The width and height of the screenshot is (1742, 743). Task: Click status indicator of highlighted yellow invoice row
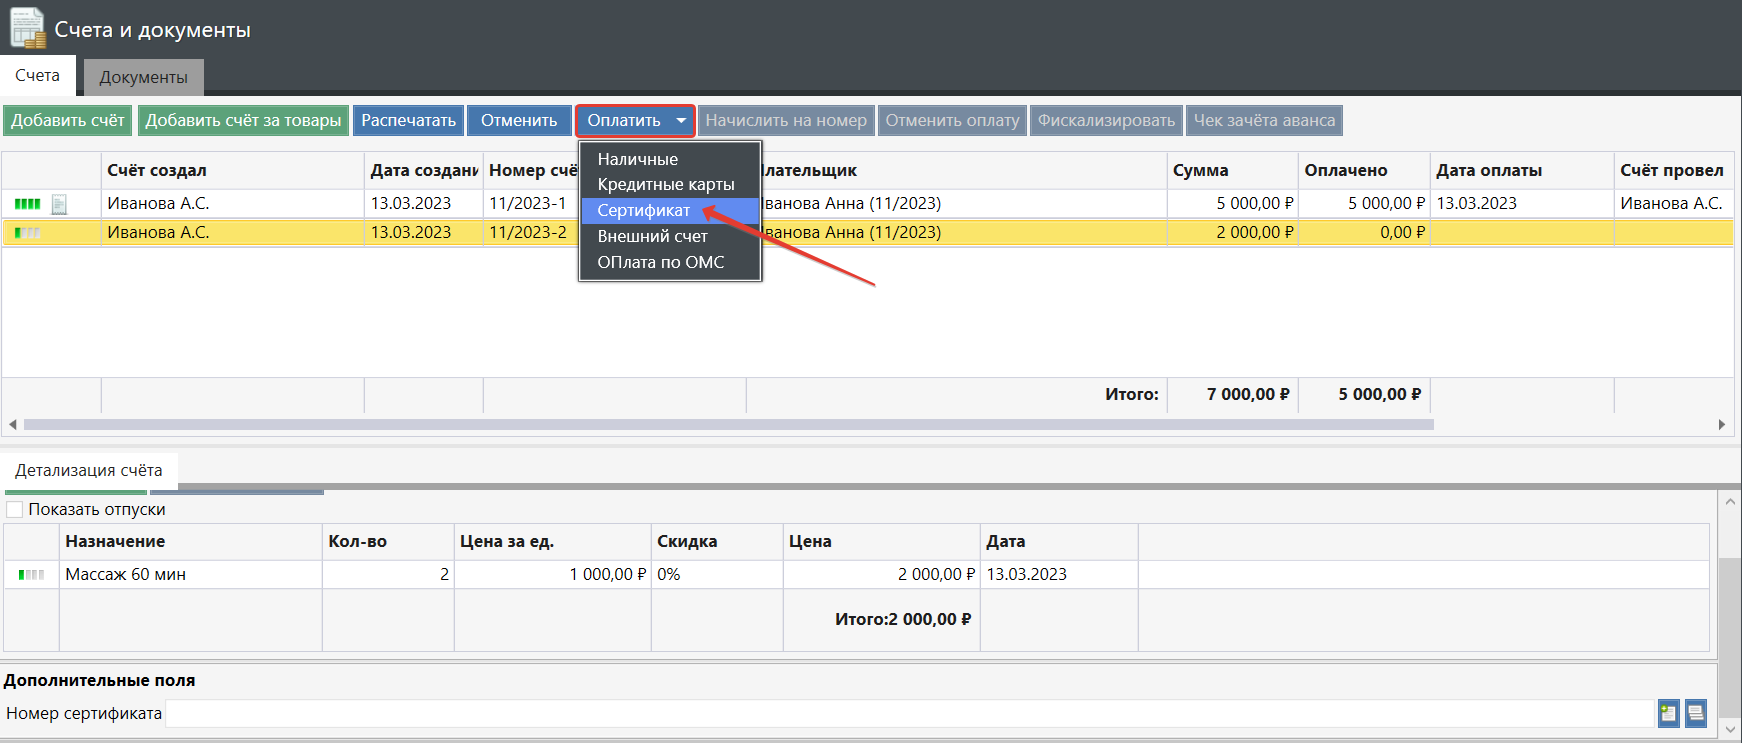point(28,233)
